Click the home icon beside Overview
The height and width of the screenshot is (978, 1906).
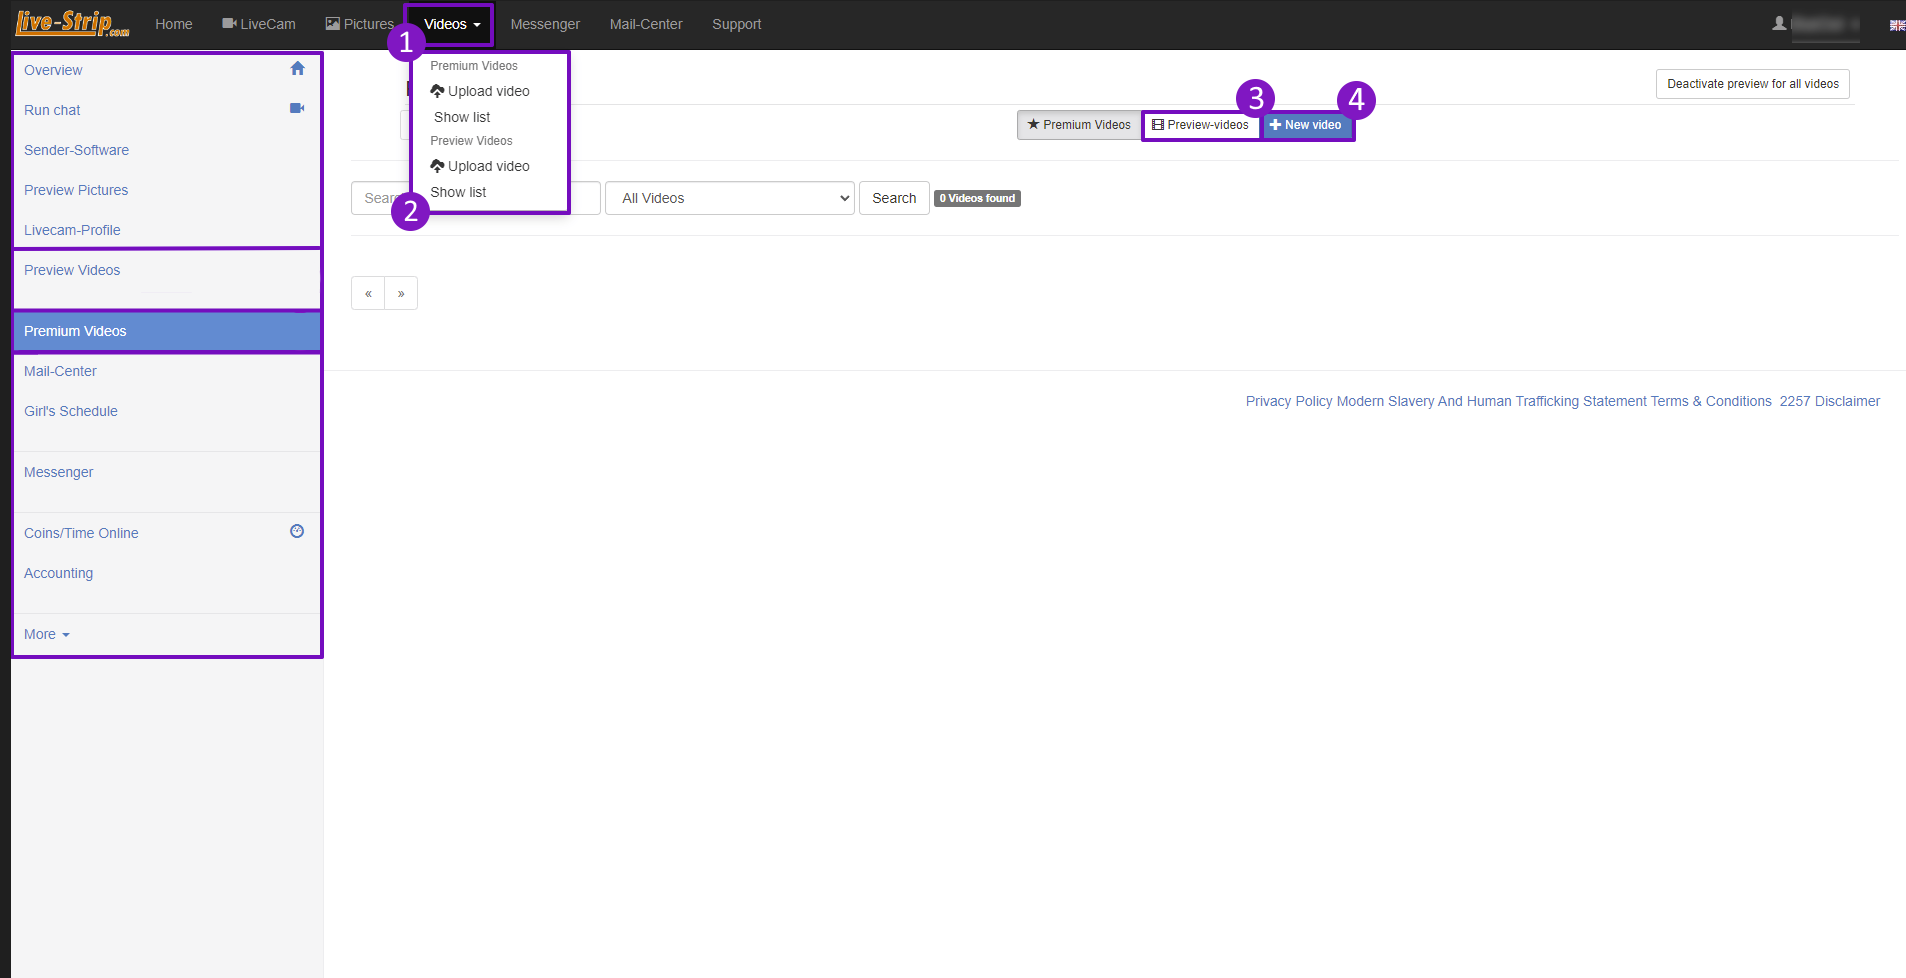click(297, 69)
